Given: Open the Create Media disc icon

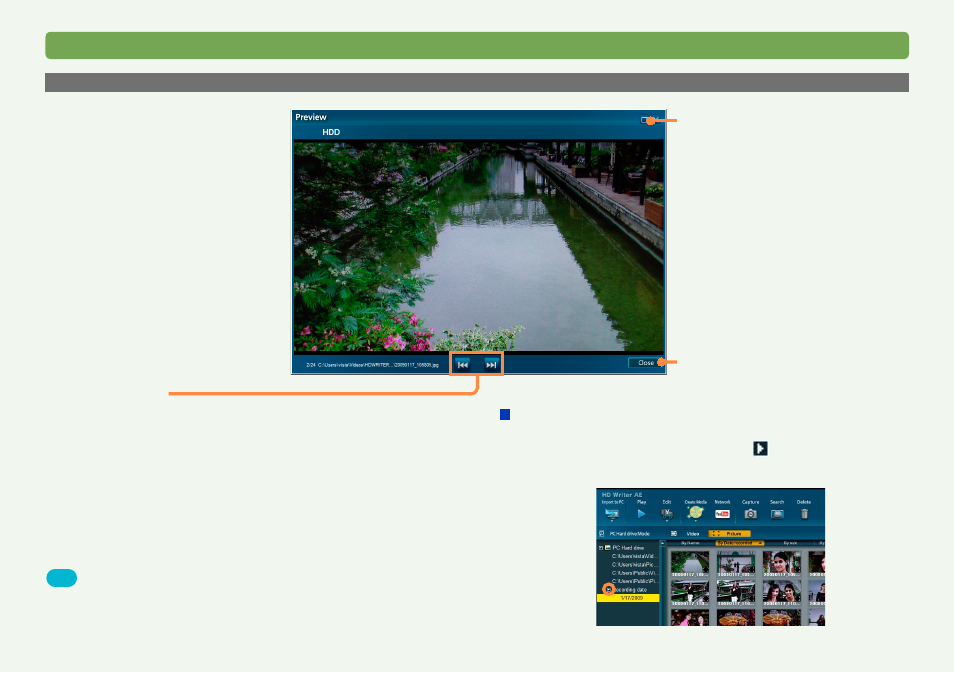Looking at the screenshot, I should [x=695, y=514].
